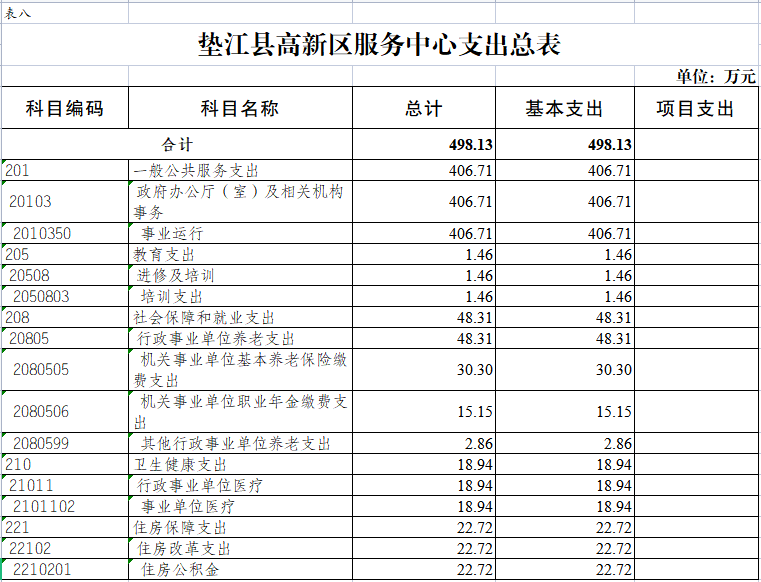This screenshot has width=761, height=582.
Task: Click code cell 210
Action: tap(65, 464)
